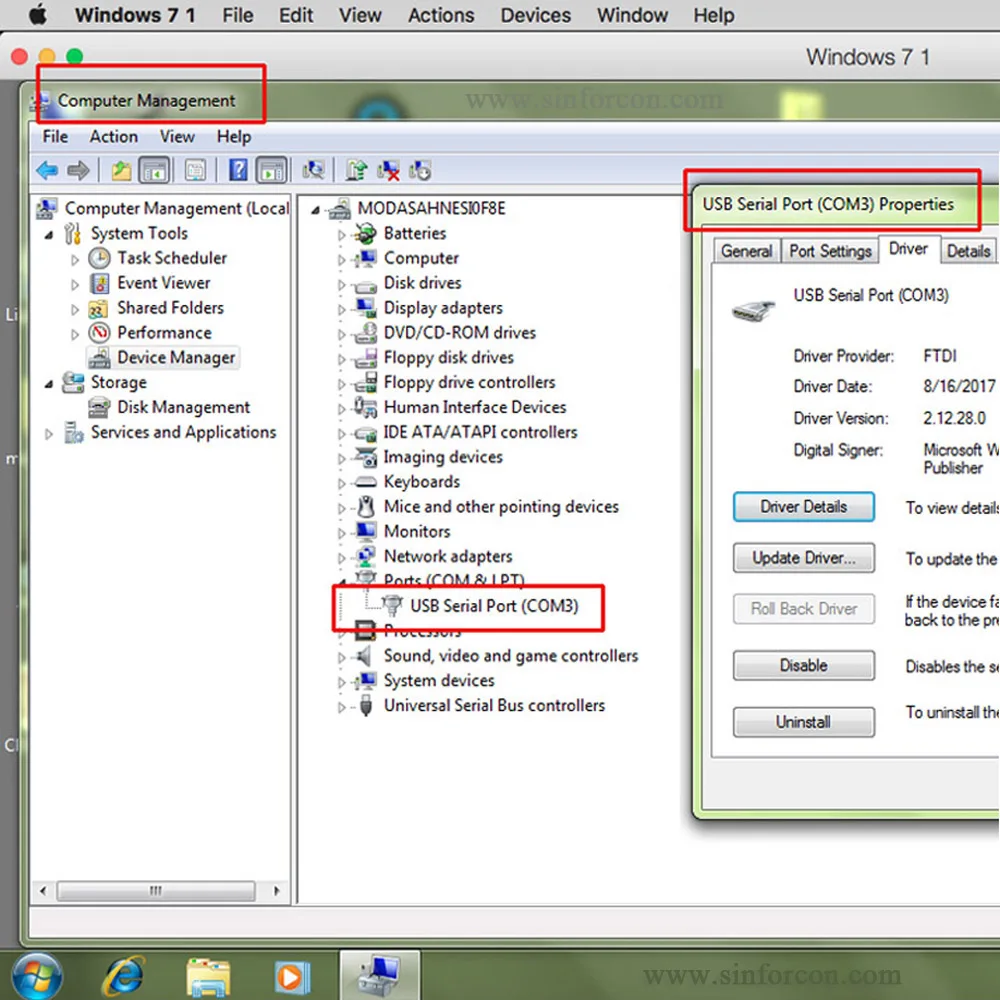Open the Action menu
The image size is (1000, 1000).
point(113,137)
